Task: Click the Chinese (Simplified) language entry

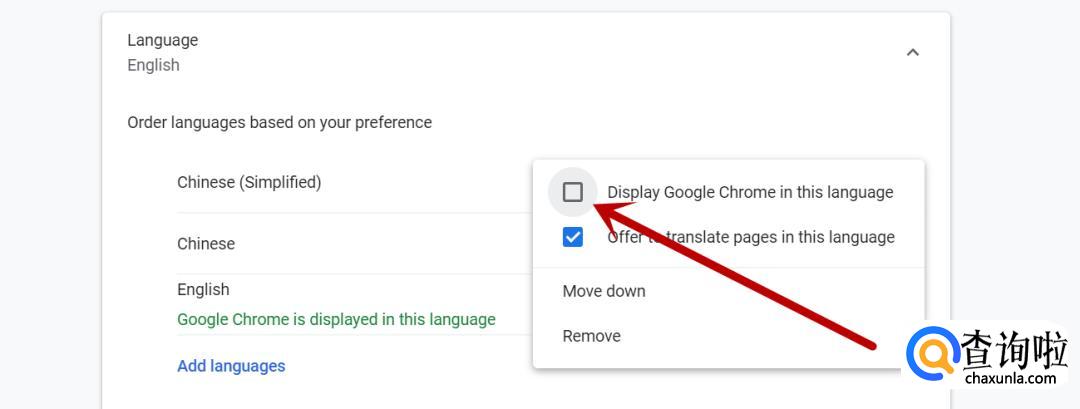Action: (249, 182)
